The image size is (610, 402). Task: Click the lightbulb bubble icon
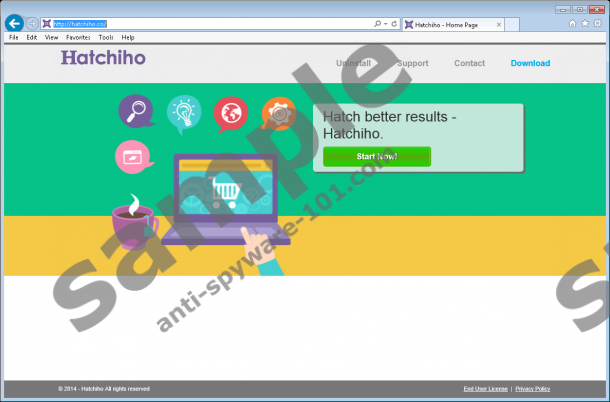(184, 112)
